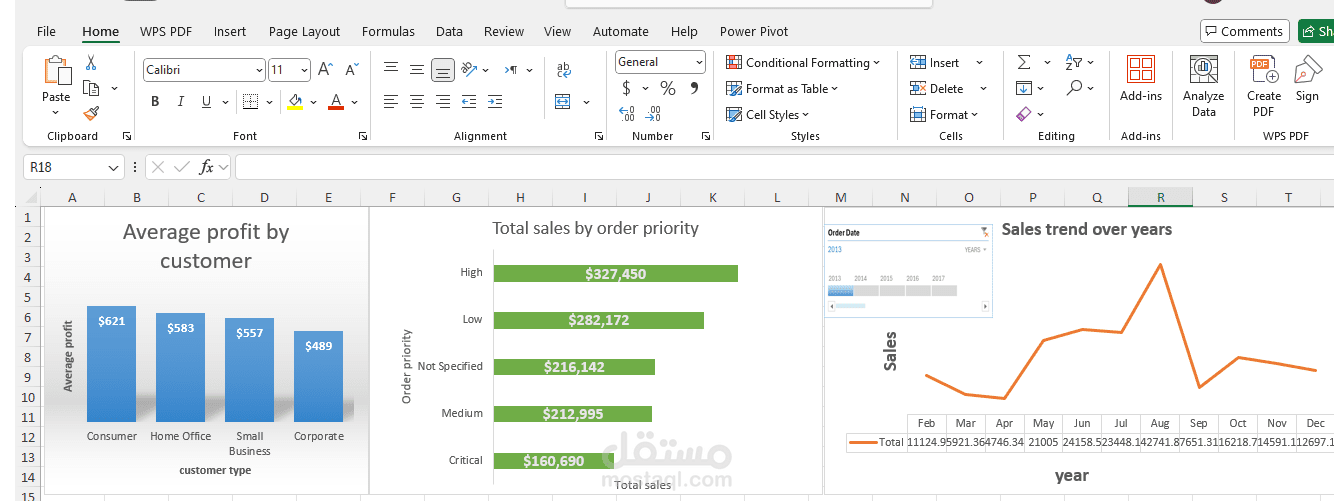Toggle Align Left
The height and width of the screenshot is (501, 1334).
tap(391, 101)
